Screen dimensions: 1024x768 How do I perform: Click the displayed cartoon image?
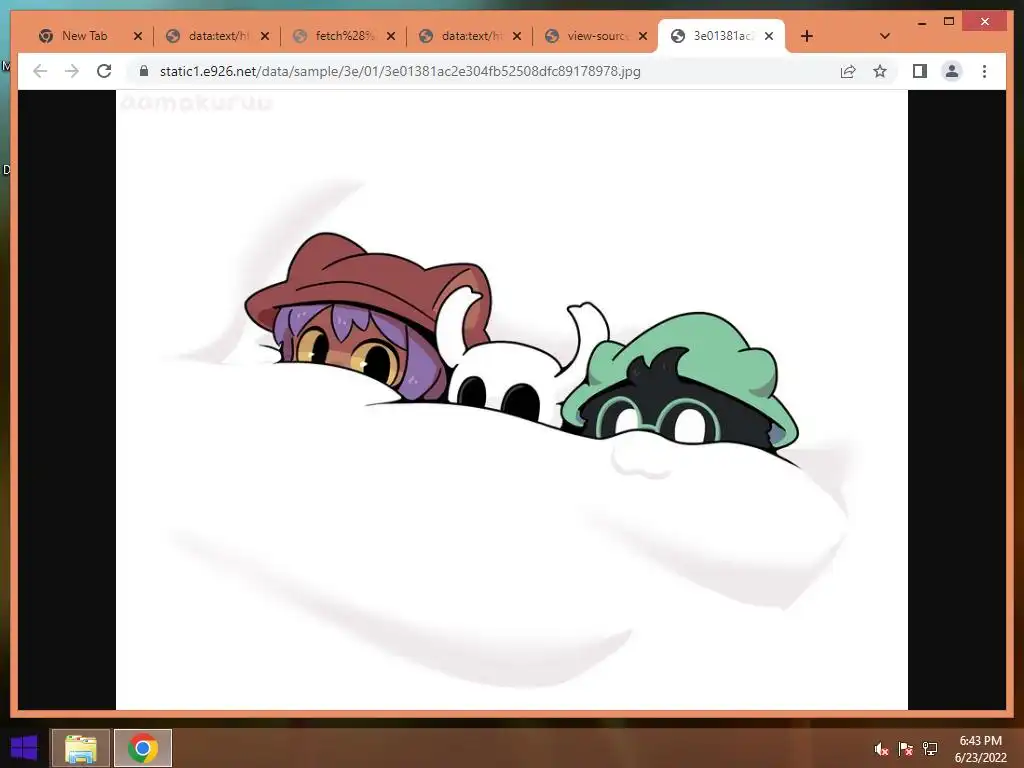click(512, 400)
